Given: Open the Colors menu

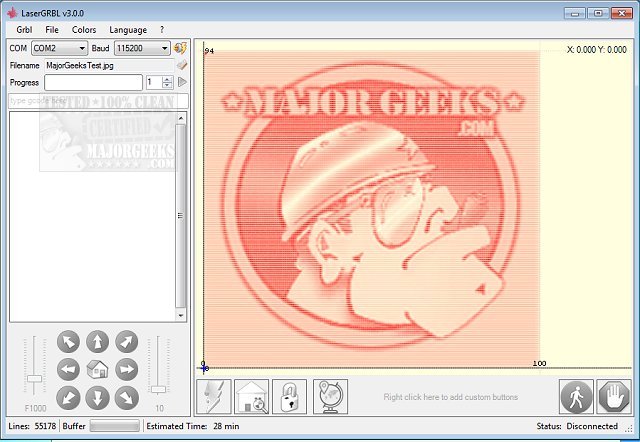Looking at the screenshot, I should [x=84, y=30].
